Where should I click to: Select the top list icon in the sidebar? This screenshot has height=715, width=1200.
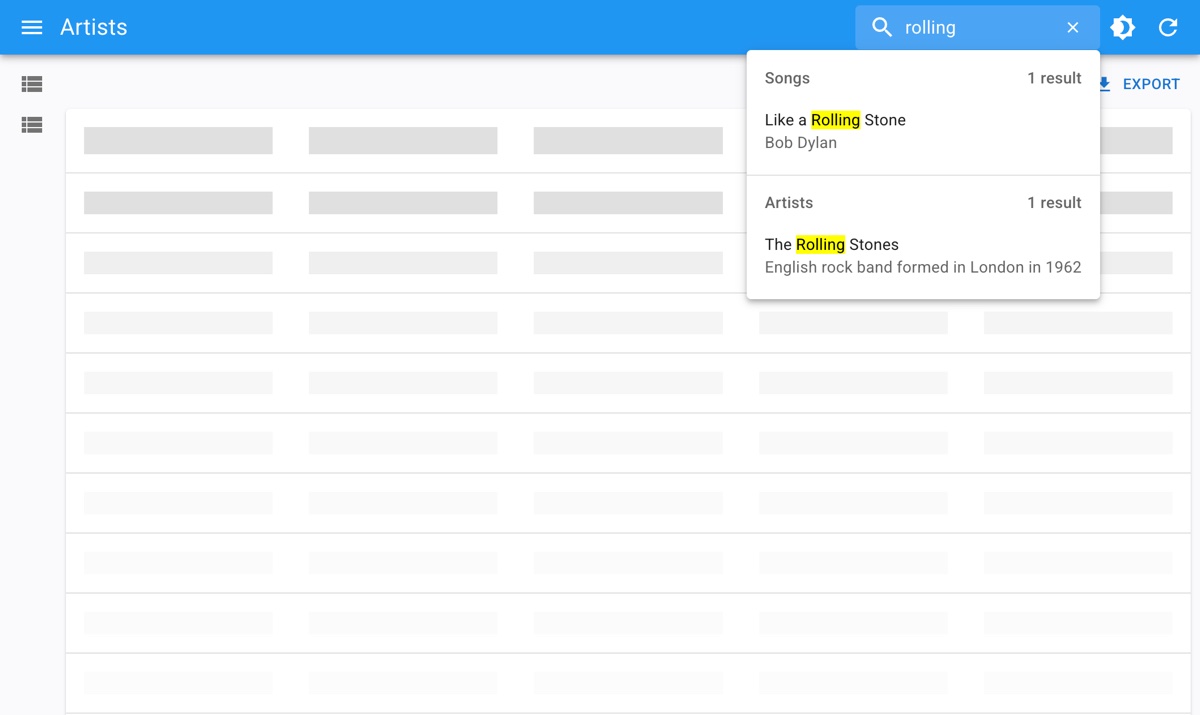32,85
